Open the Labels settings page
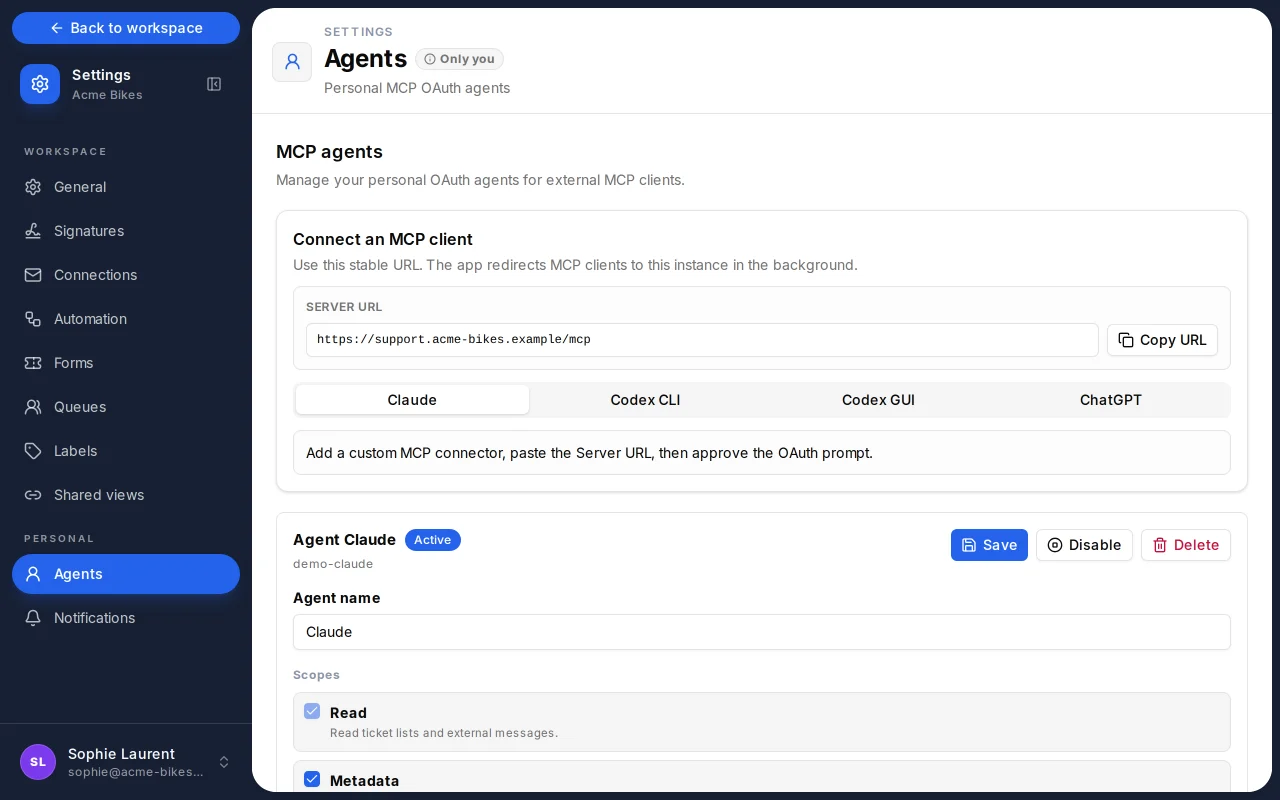This screenshot has width=1280, height=800. click(x=126, y=451)
